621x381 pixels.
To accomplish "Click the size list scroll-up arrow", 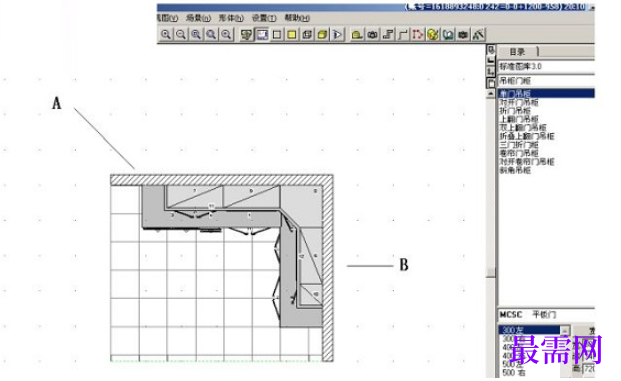I will pos(565,330).
